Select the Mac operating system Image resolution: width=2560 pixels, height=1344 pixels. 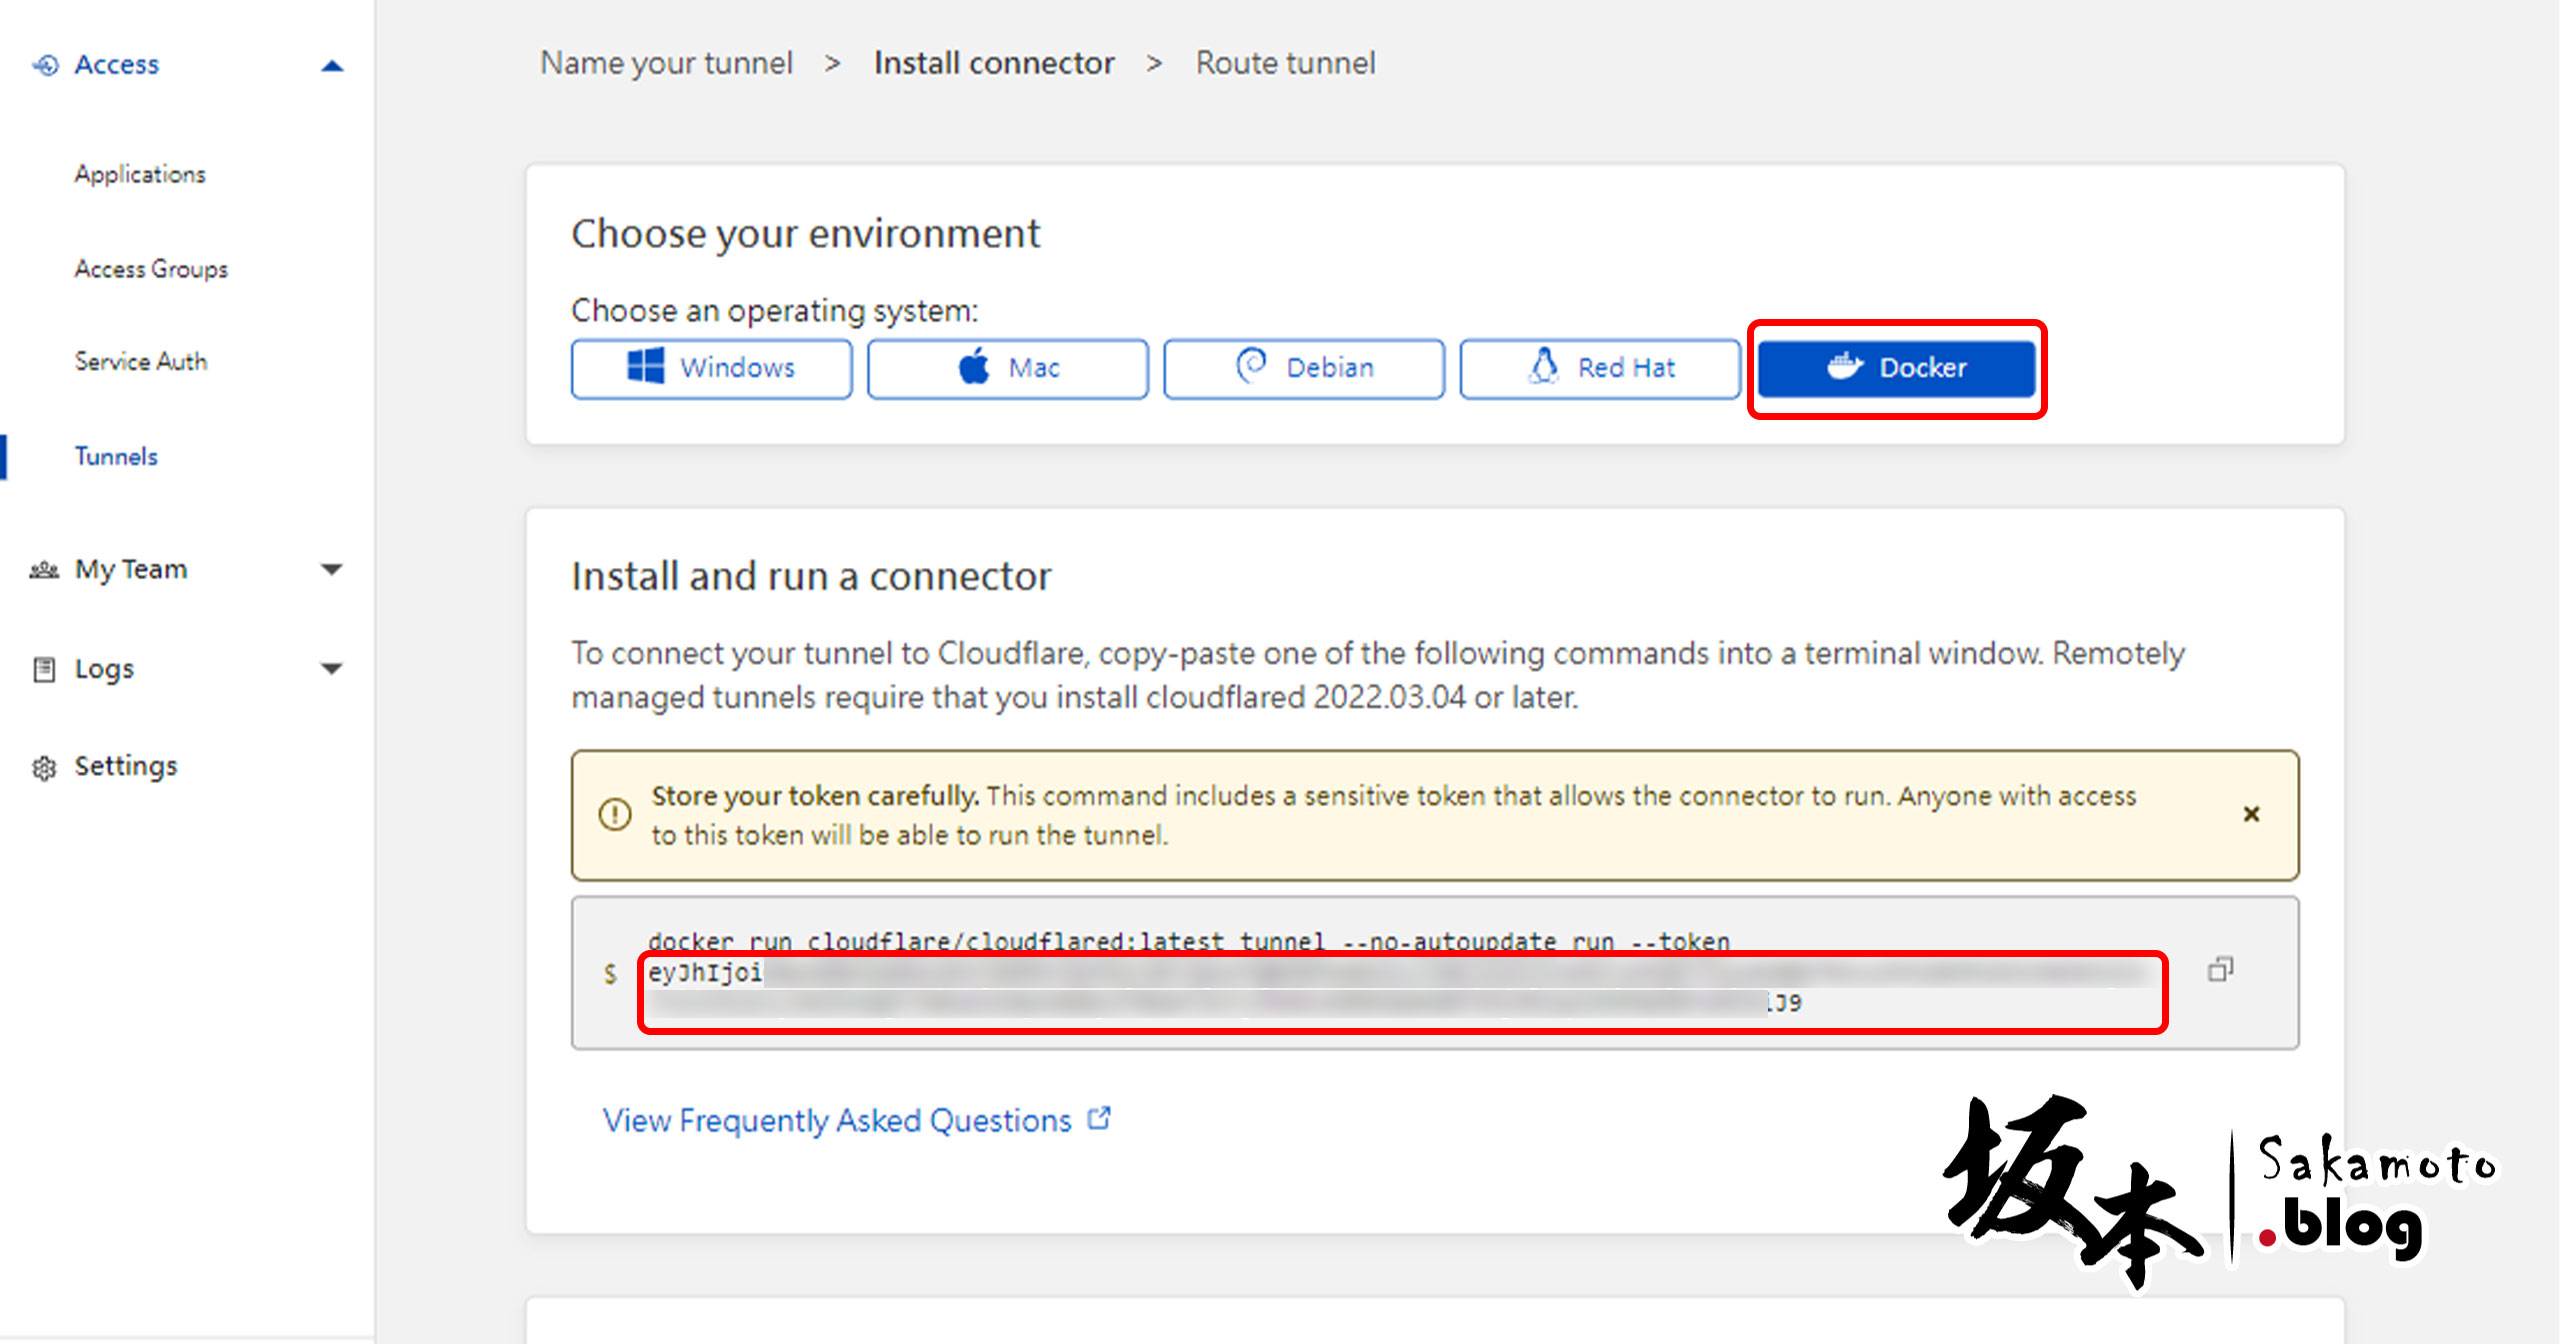pyautogui.click(x=1007, y=368)
